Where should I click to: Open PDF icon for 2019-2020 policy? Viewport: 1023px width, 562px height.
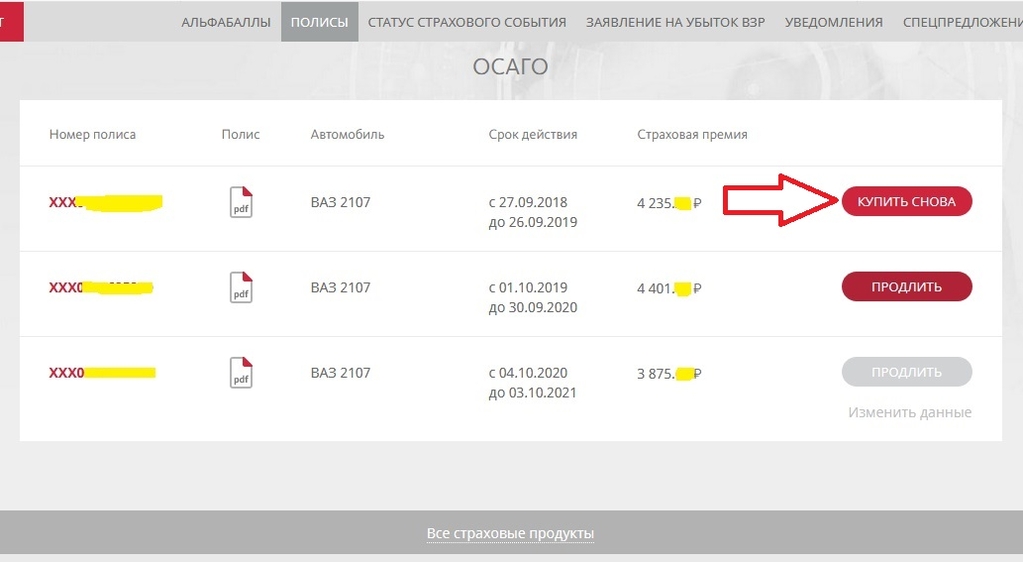point(241,287)
